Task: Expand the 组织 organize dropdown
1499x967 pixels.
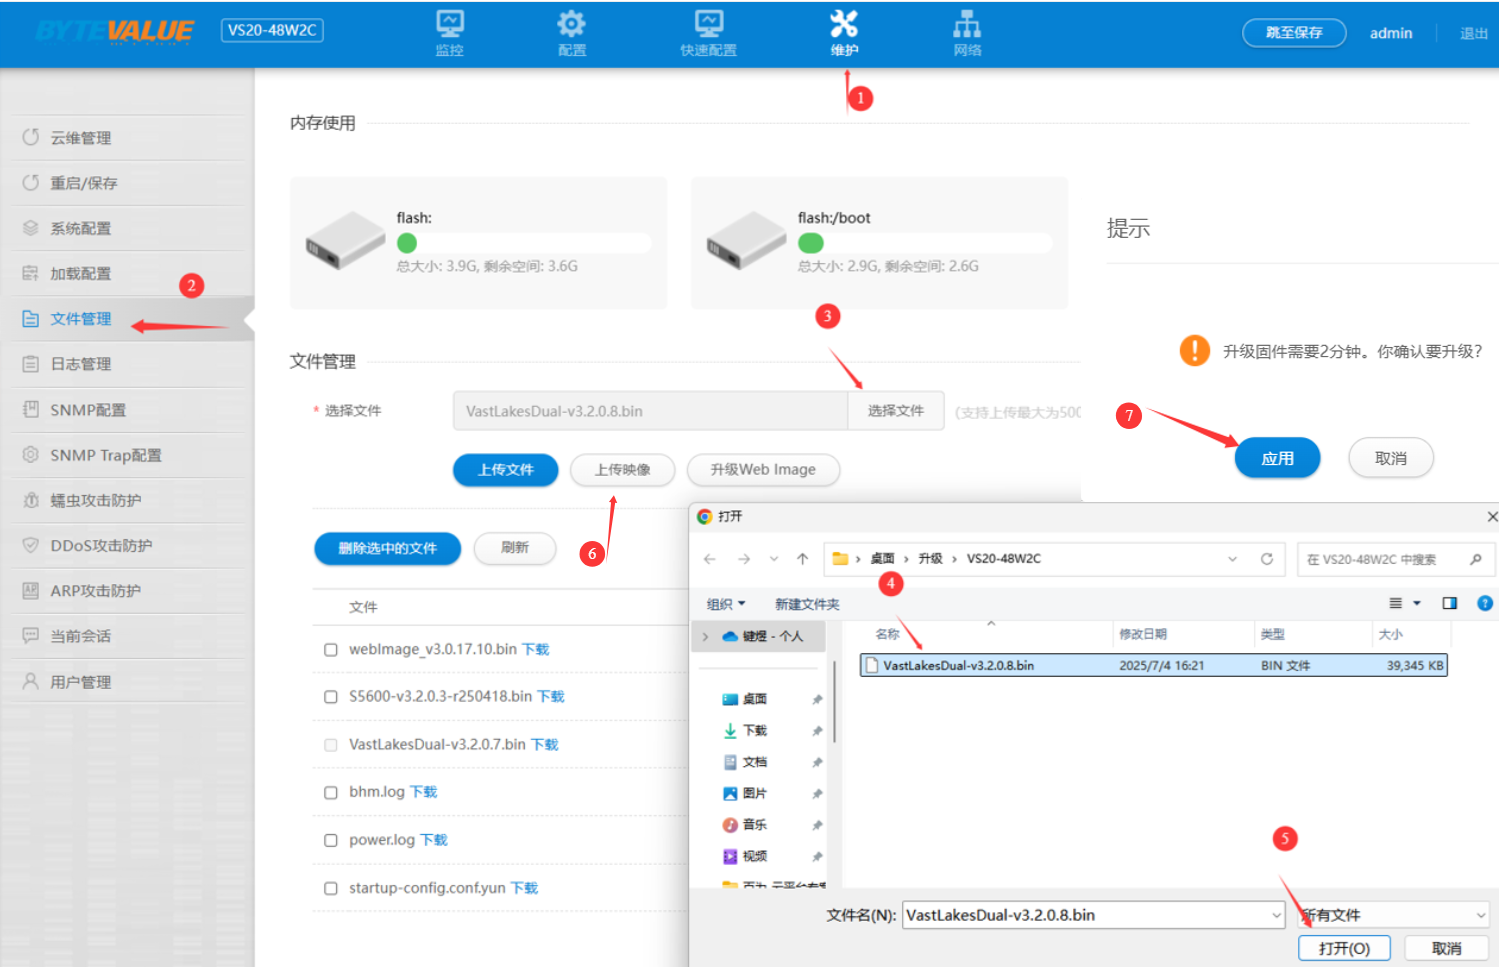Action: [726, 604]
